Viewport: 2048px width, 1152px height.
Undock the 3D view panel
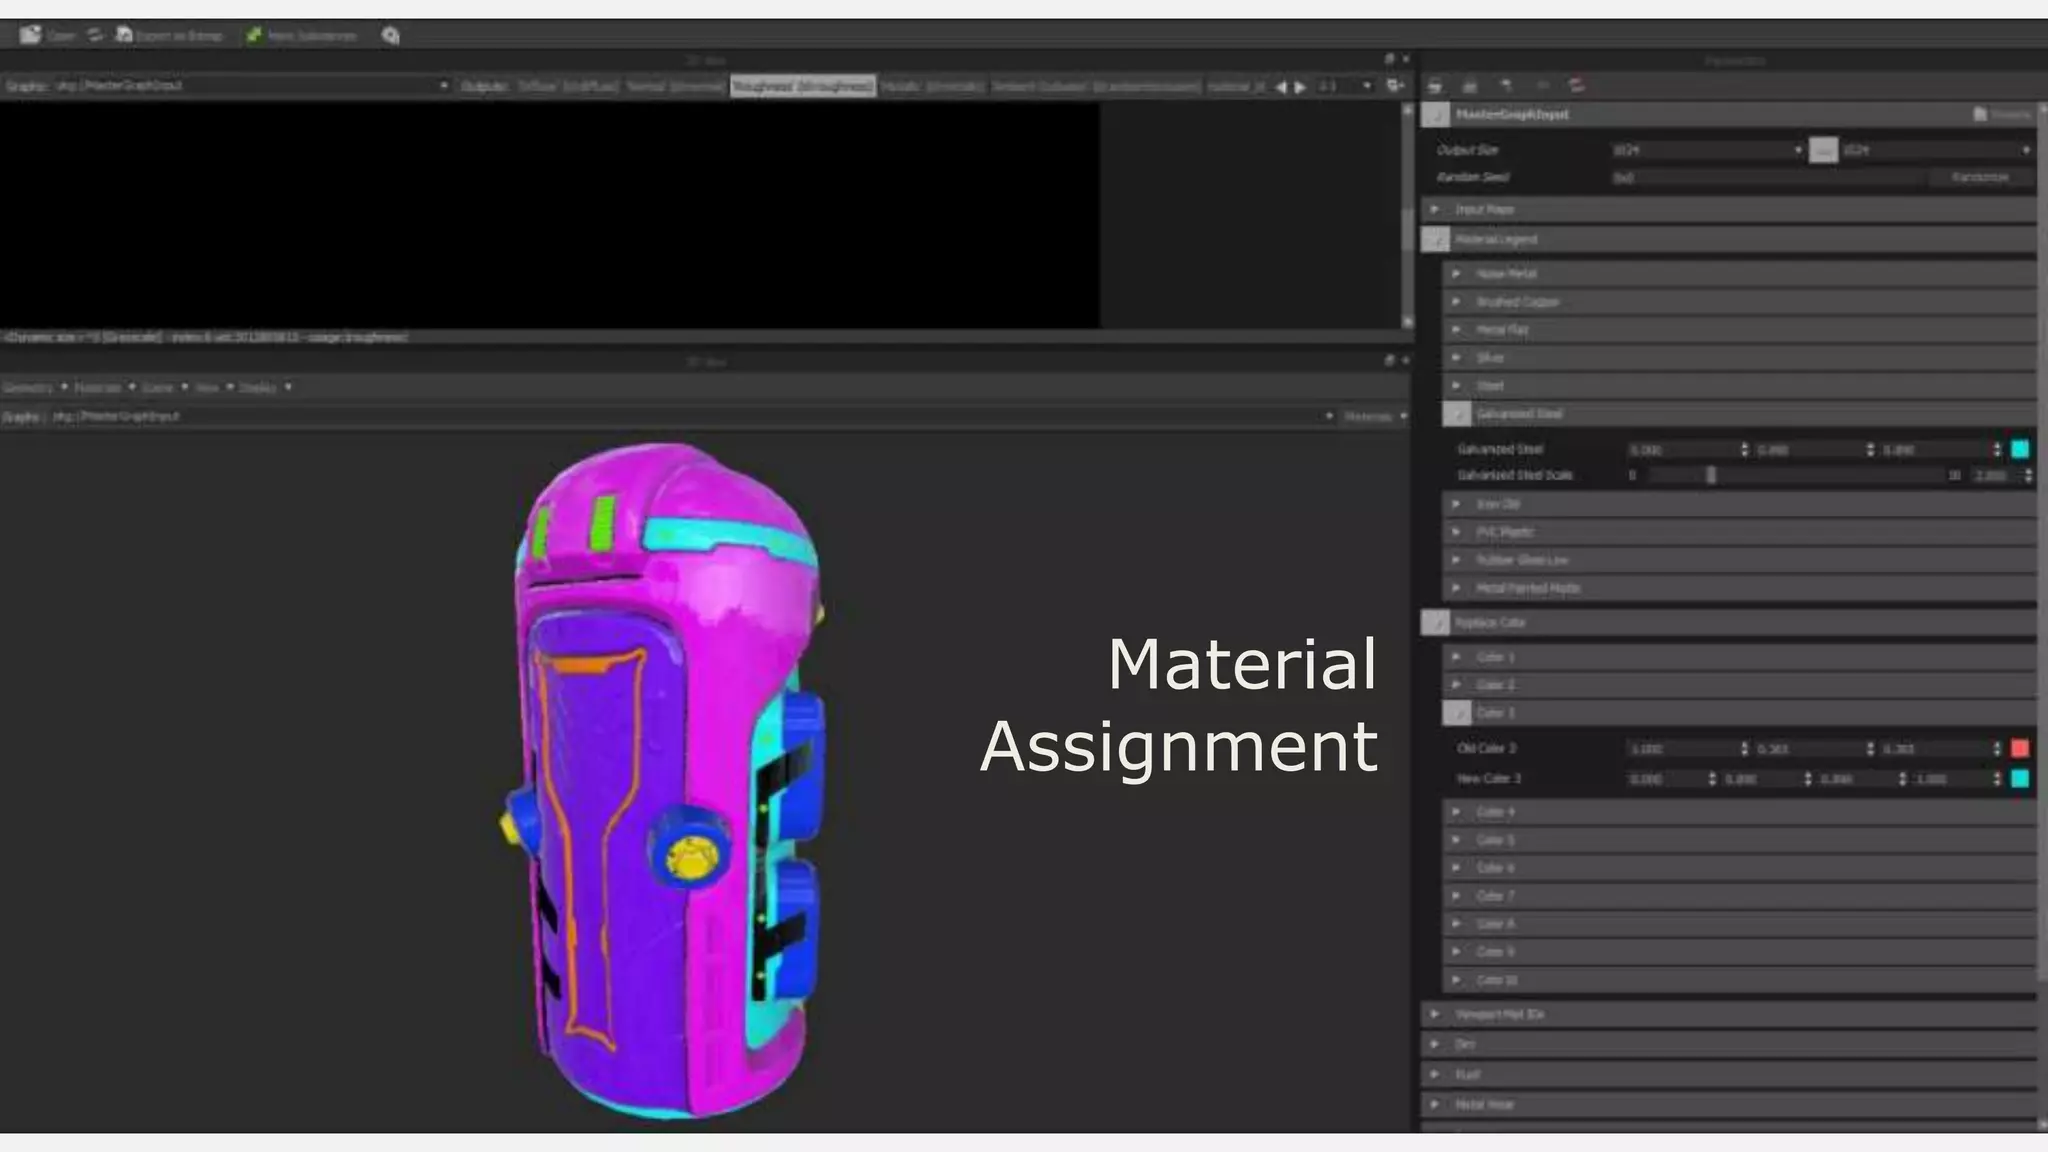(x=1389, y=360)
